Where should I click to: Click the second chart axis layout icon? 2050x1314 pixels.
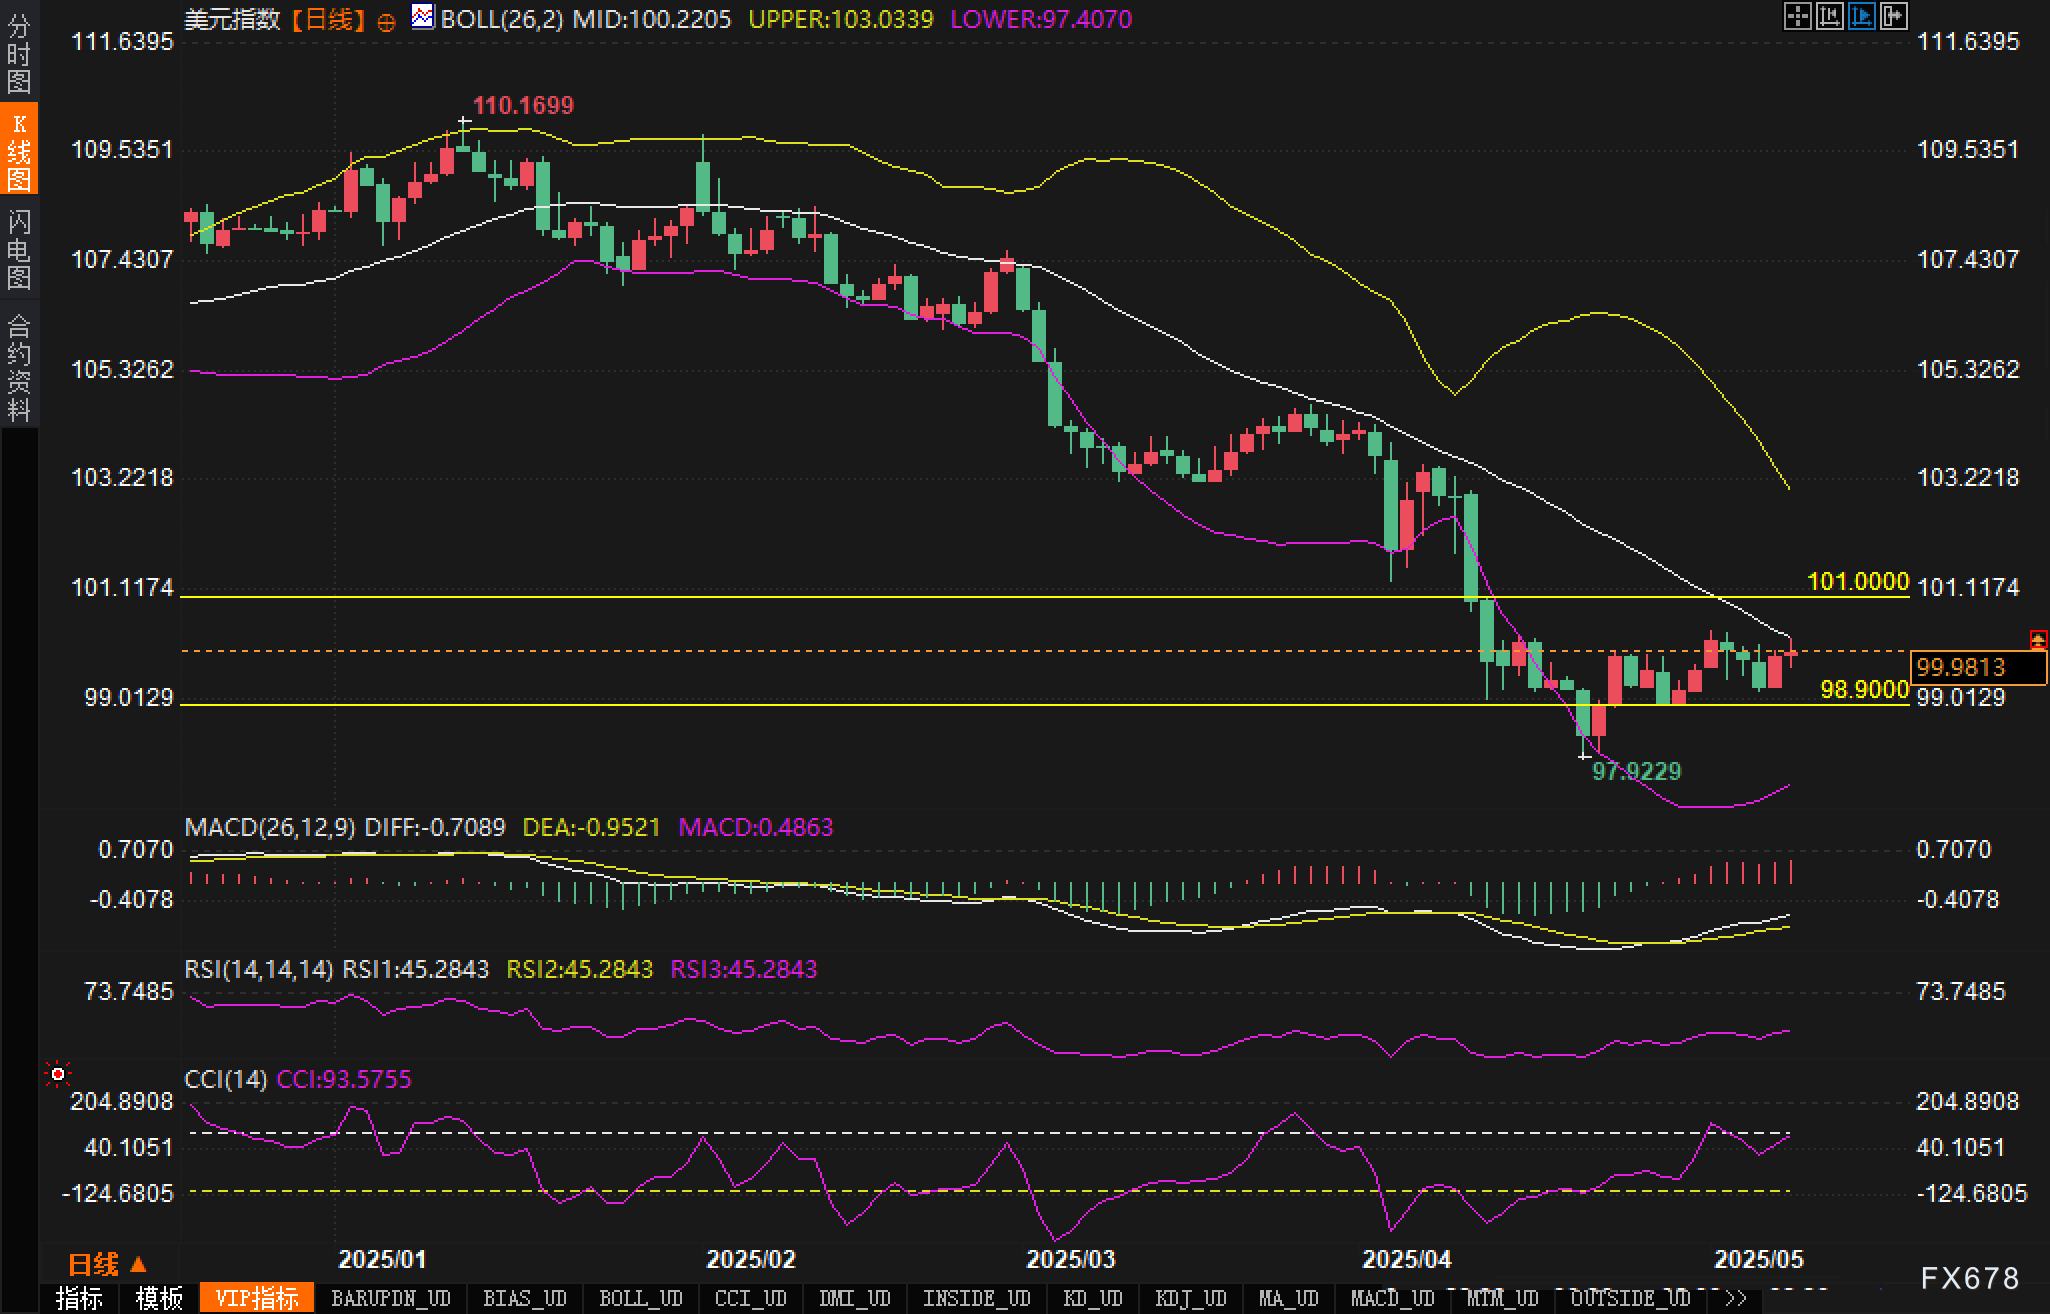click(x=1829, y=17)
